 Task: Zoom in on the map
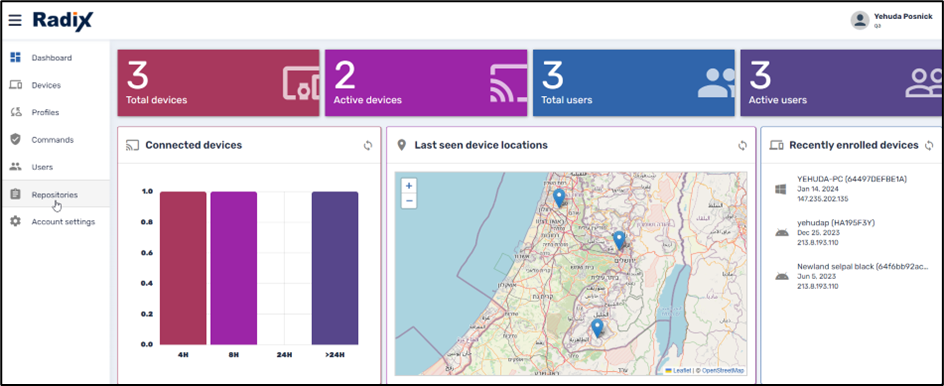click(x=409, y=186)
